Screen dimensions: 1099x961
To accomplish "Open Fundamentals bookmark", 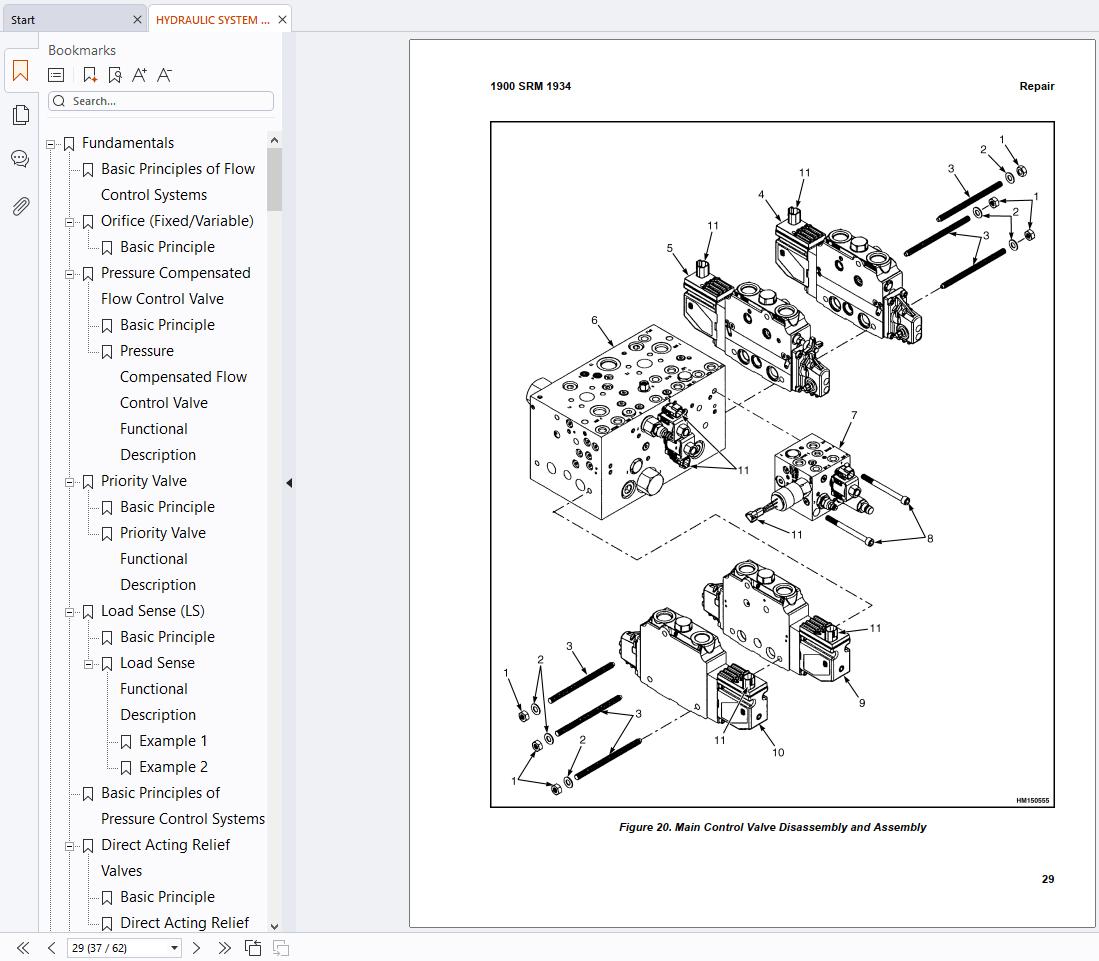I will point(128,143).
